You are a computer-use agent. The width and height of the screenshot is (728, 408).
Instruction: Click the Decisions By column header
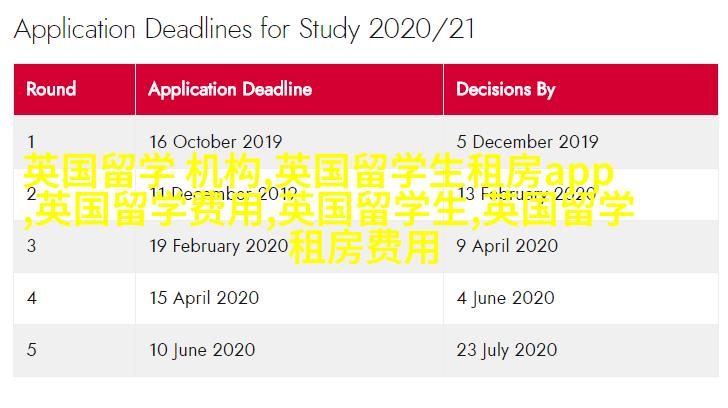[x=506, y=89]
